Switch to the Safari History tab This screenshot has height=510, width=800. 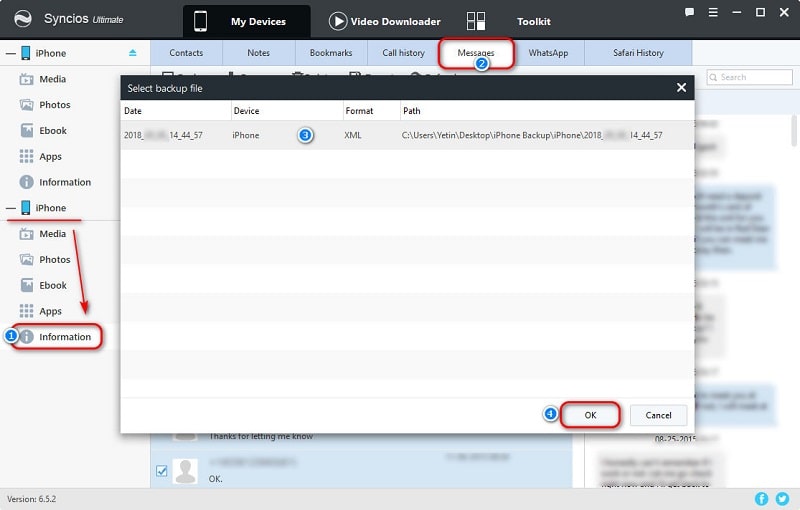pyautogui.click(x=638, y=53)
